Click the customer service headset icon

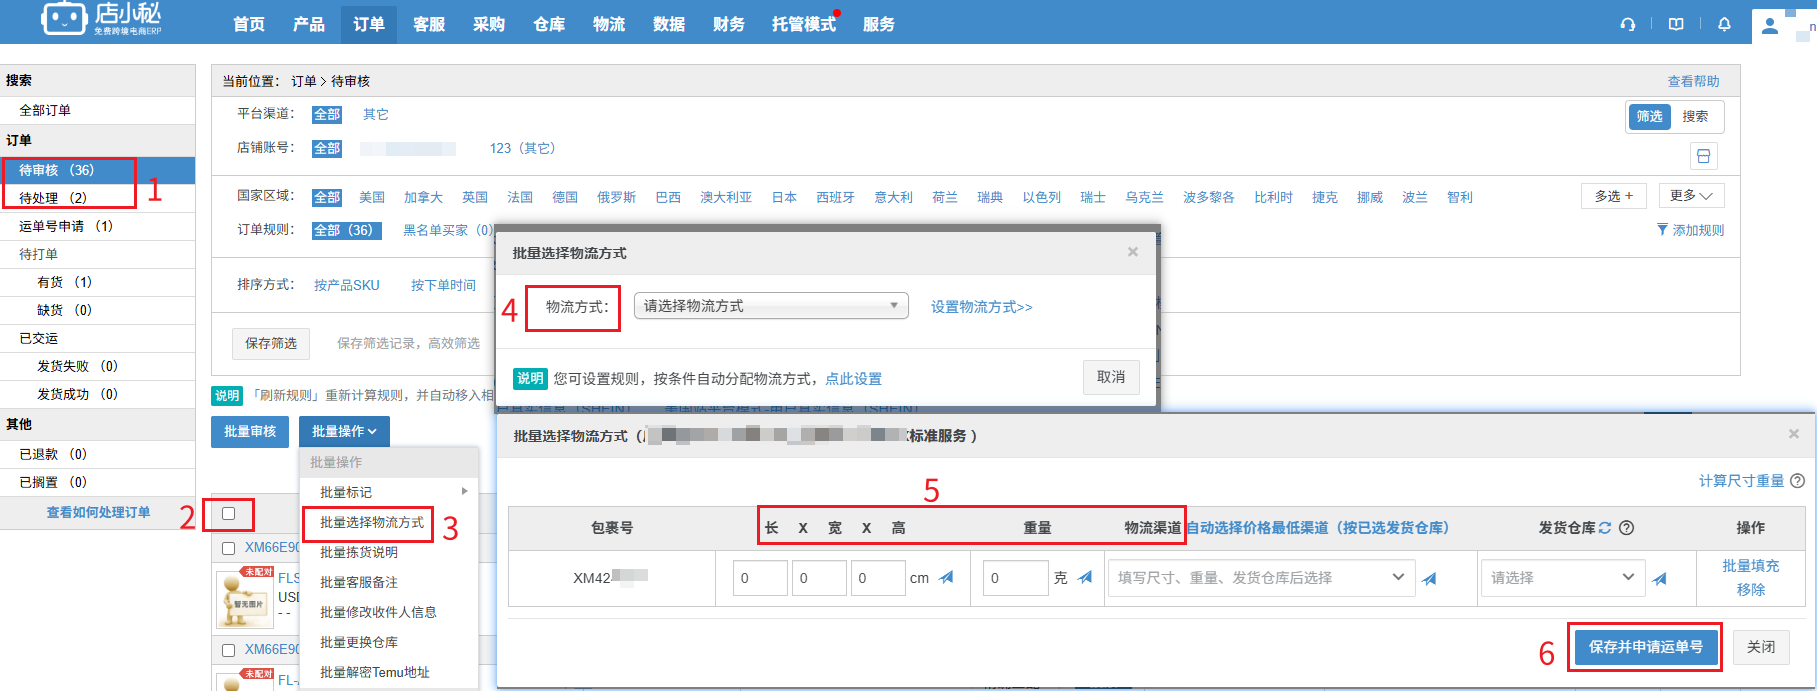(1628, 25)
